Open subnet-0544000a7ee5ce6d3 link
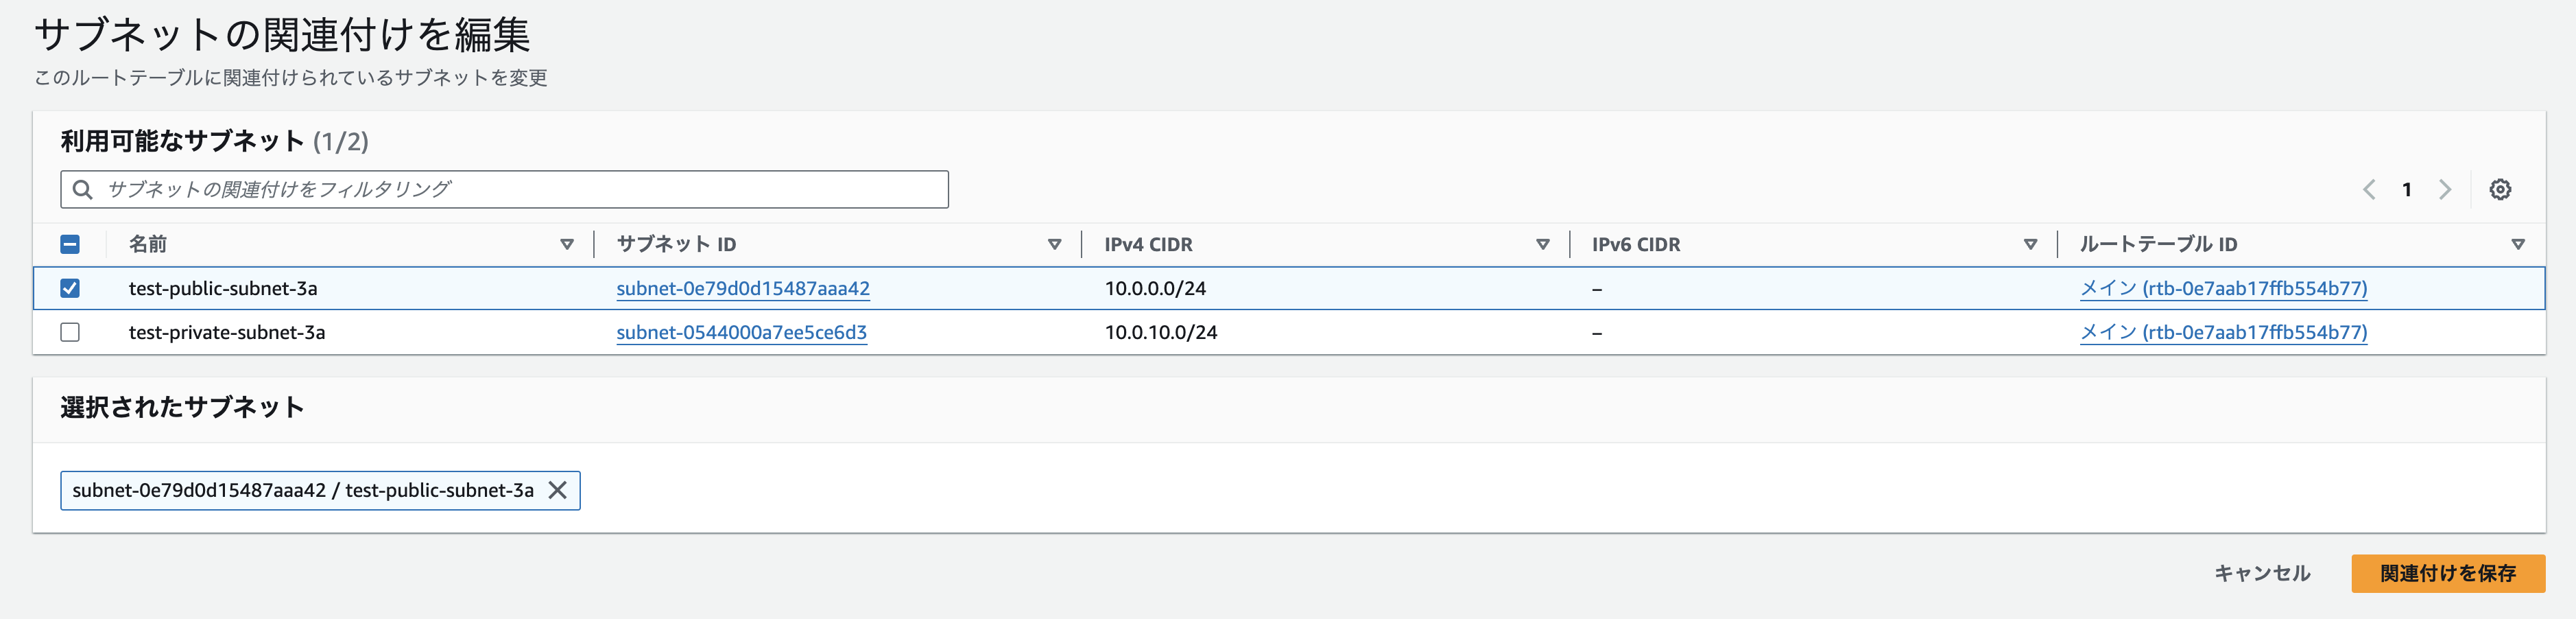Screen dimensions: 2576x619 click(741, 332)
